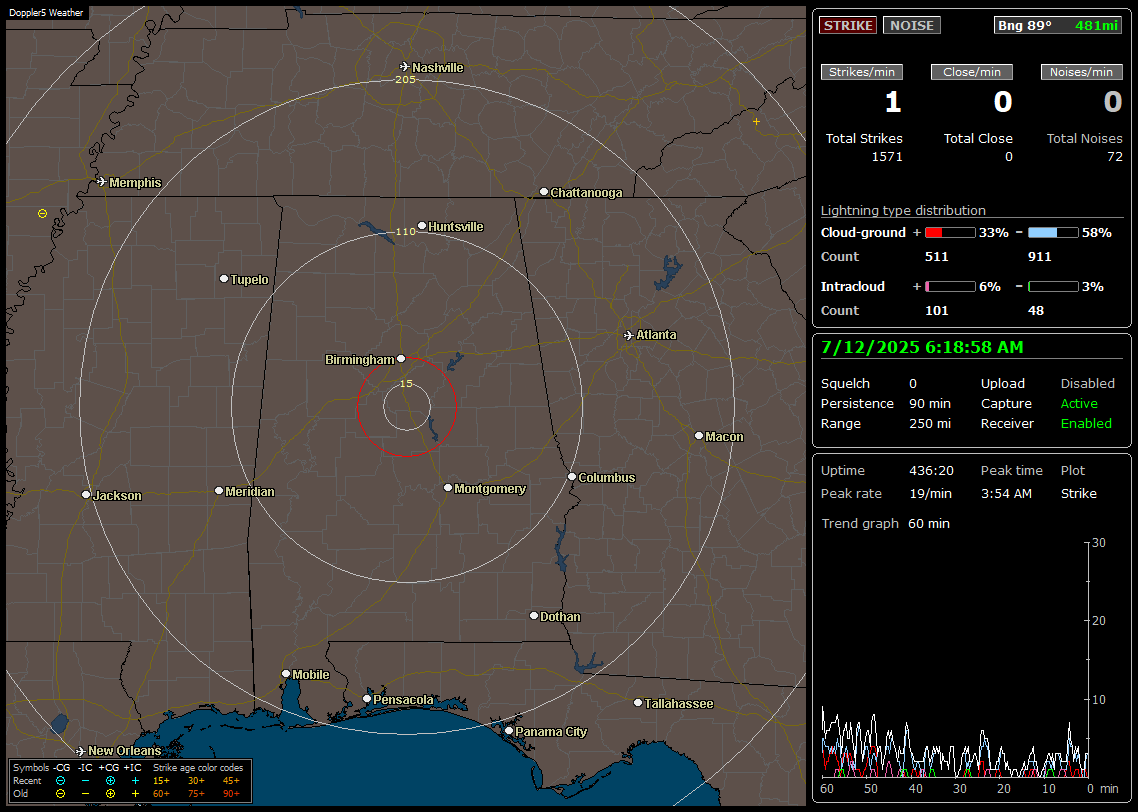The width and height of the screenshot is (1138, 812).
Task: Click the Jackson city marker
Action: [x=86, y=494]
